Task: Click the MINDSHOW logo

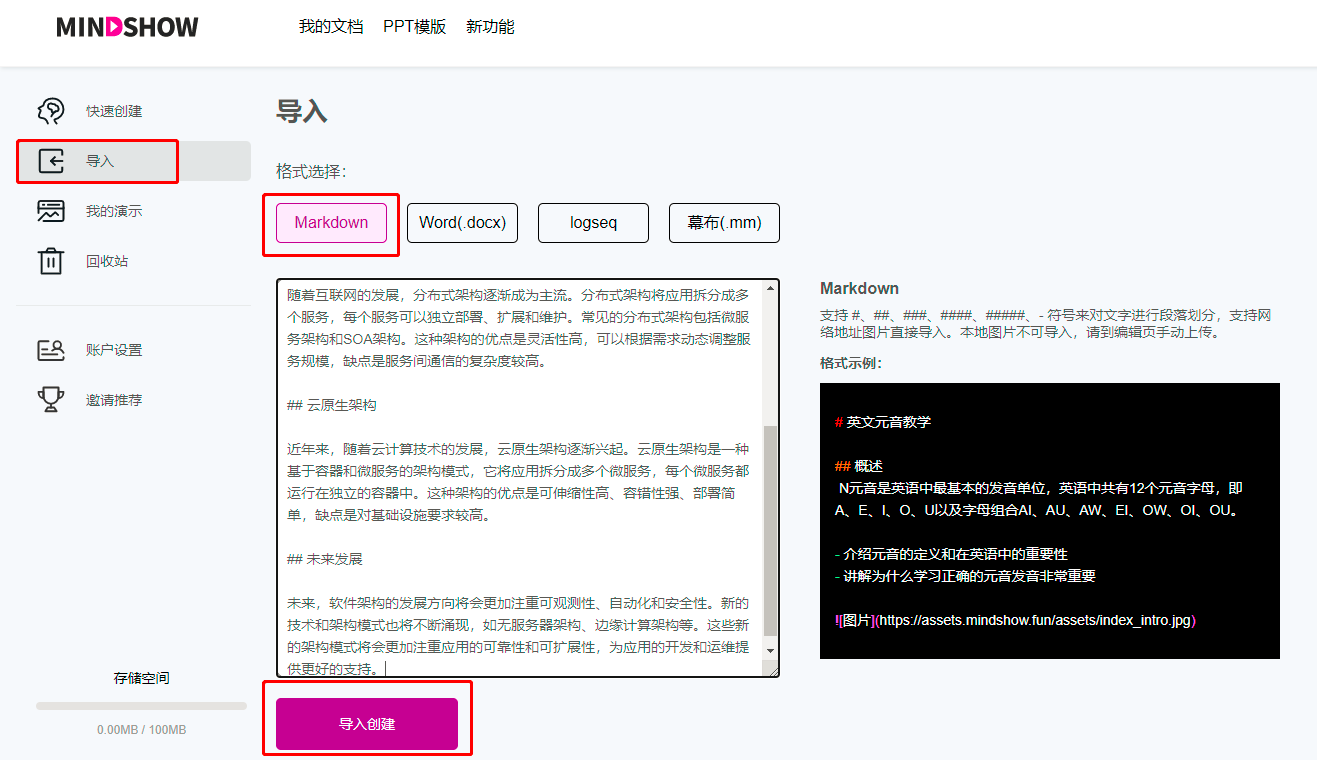Action: tap(127, 27)
